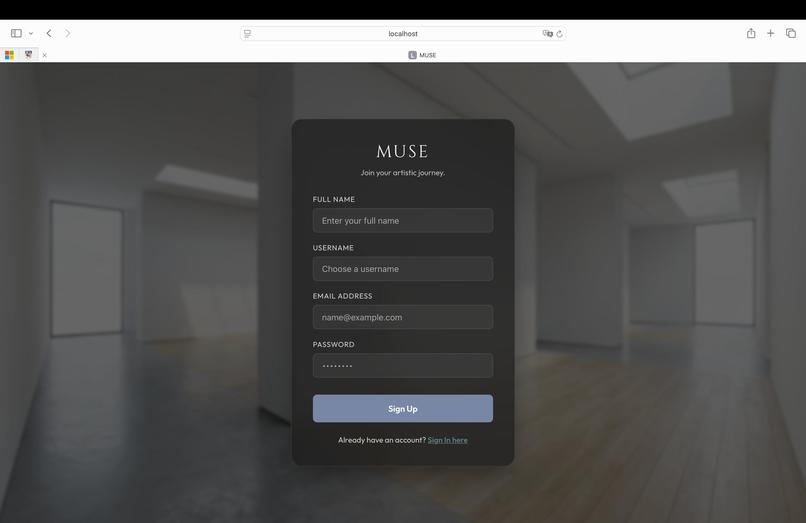806x523 pixels.
Task: Reload the page with refresh icon
Action: point(559,34)
